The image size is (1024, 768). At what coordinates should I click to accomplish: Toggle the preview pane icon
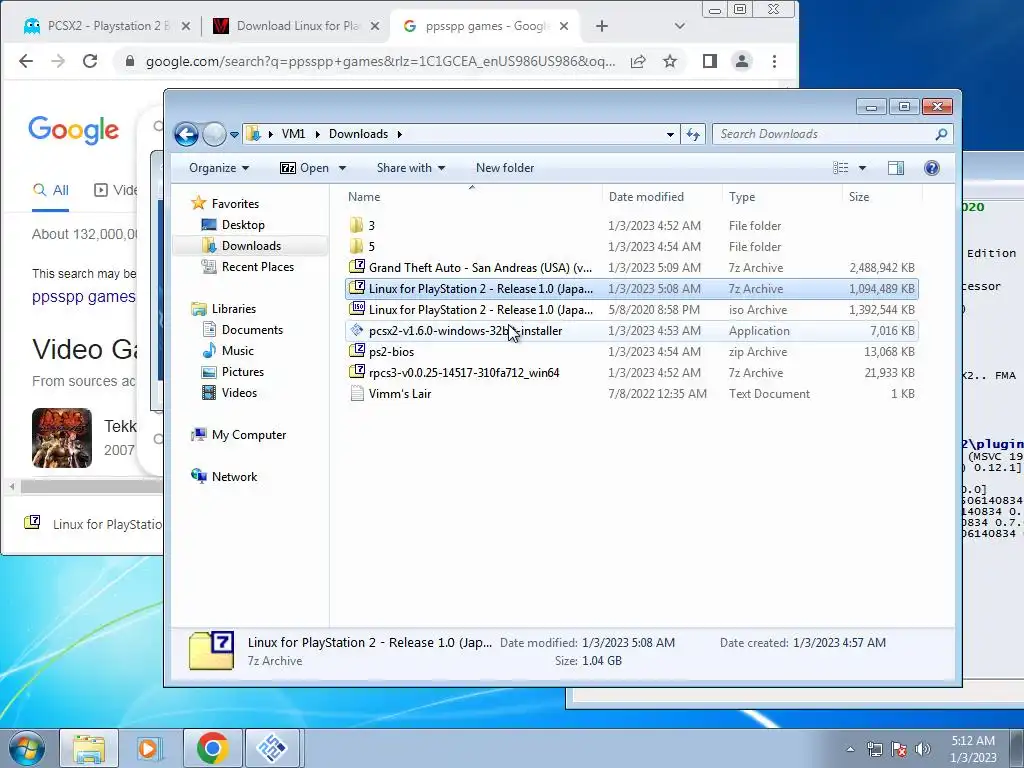tap(896, 168)
